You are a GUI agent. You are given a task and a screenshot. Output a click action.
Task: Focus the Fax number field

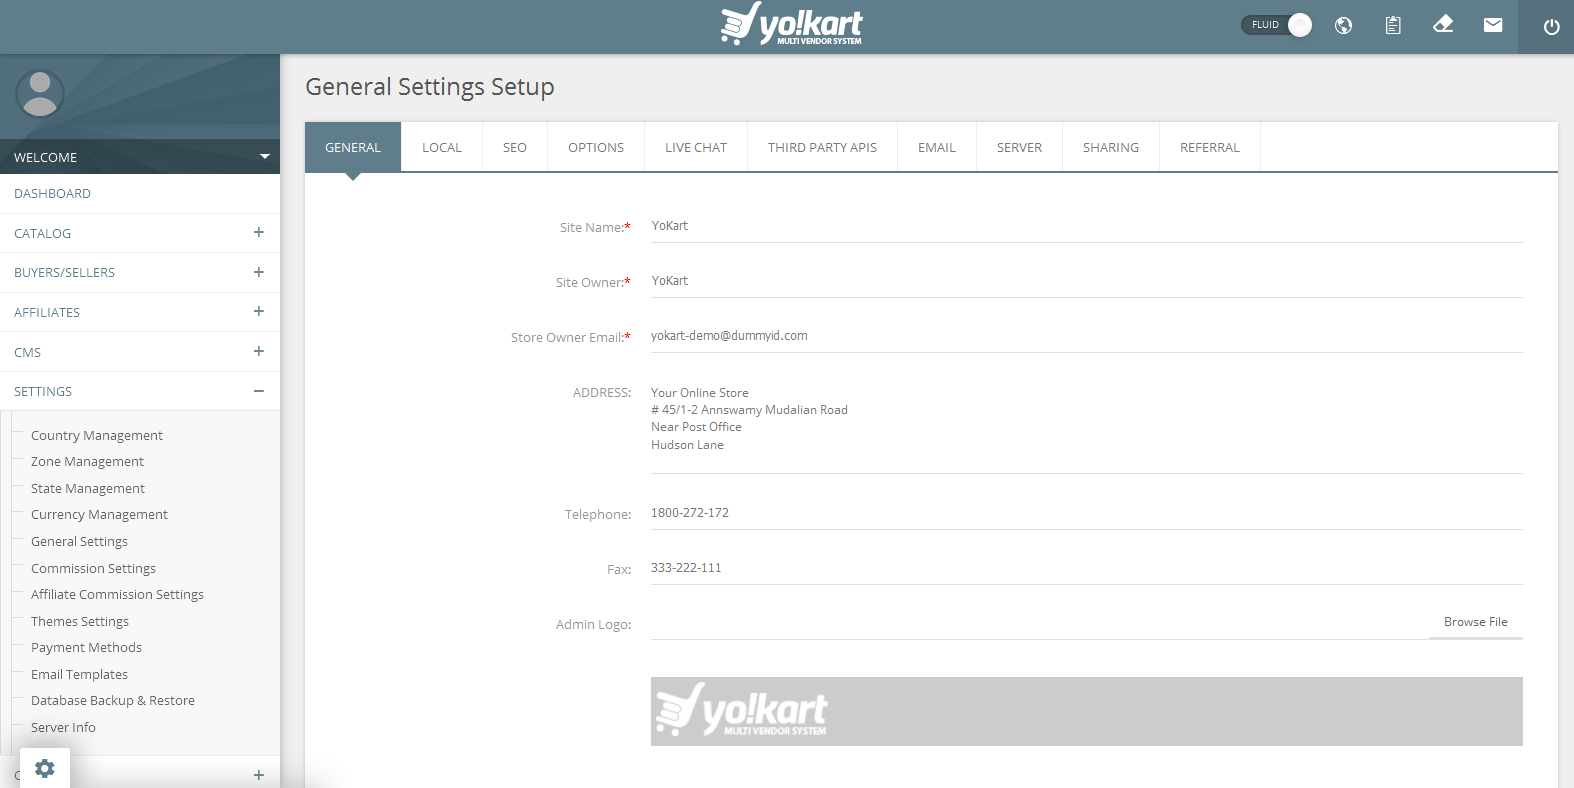(1086, 568)
